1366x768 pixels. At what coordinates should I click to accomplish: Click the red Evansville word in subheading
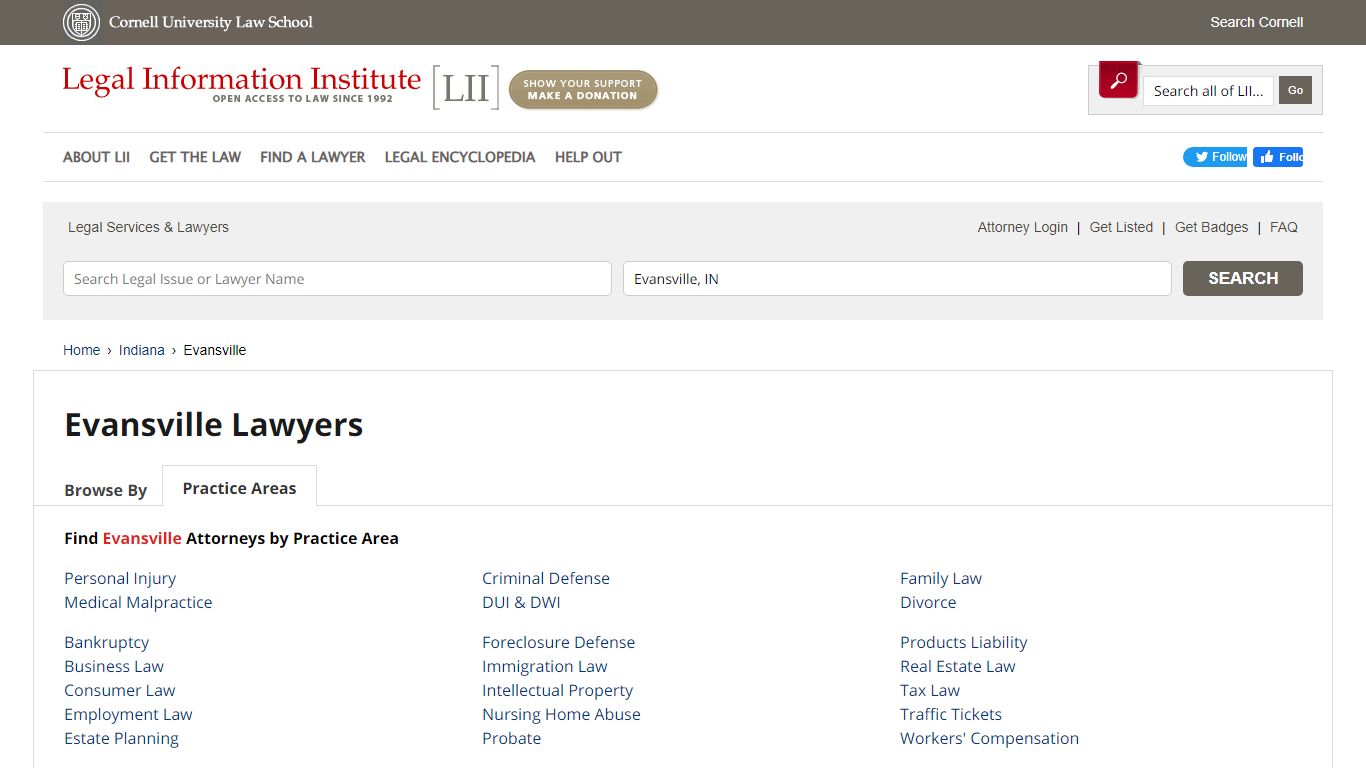tap(142, 538)
